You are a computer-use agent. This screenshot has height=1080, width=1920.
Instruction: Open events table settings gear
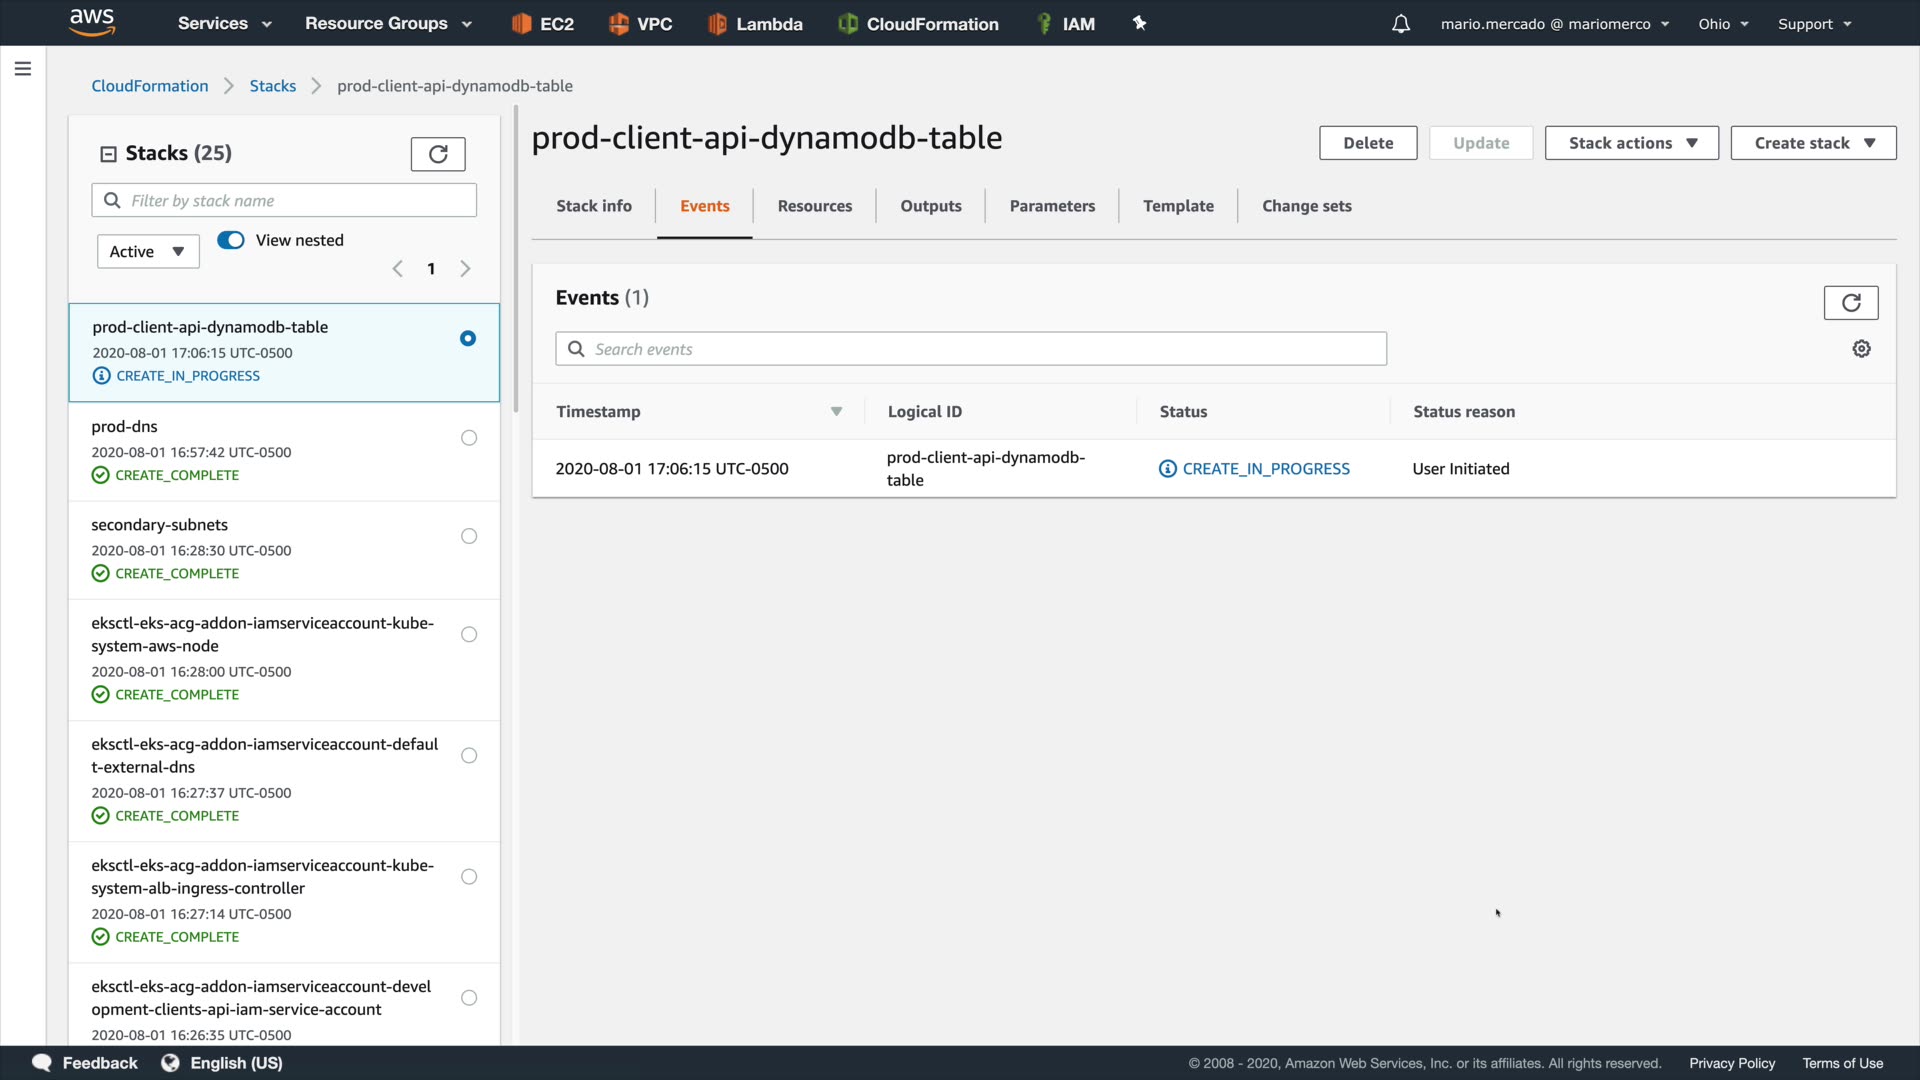pos(1861,349)
